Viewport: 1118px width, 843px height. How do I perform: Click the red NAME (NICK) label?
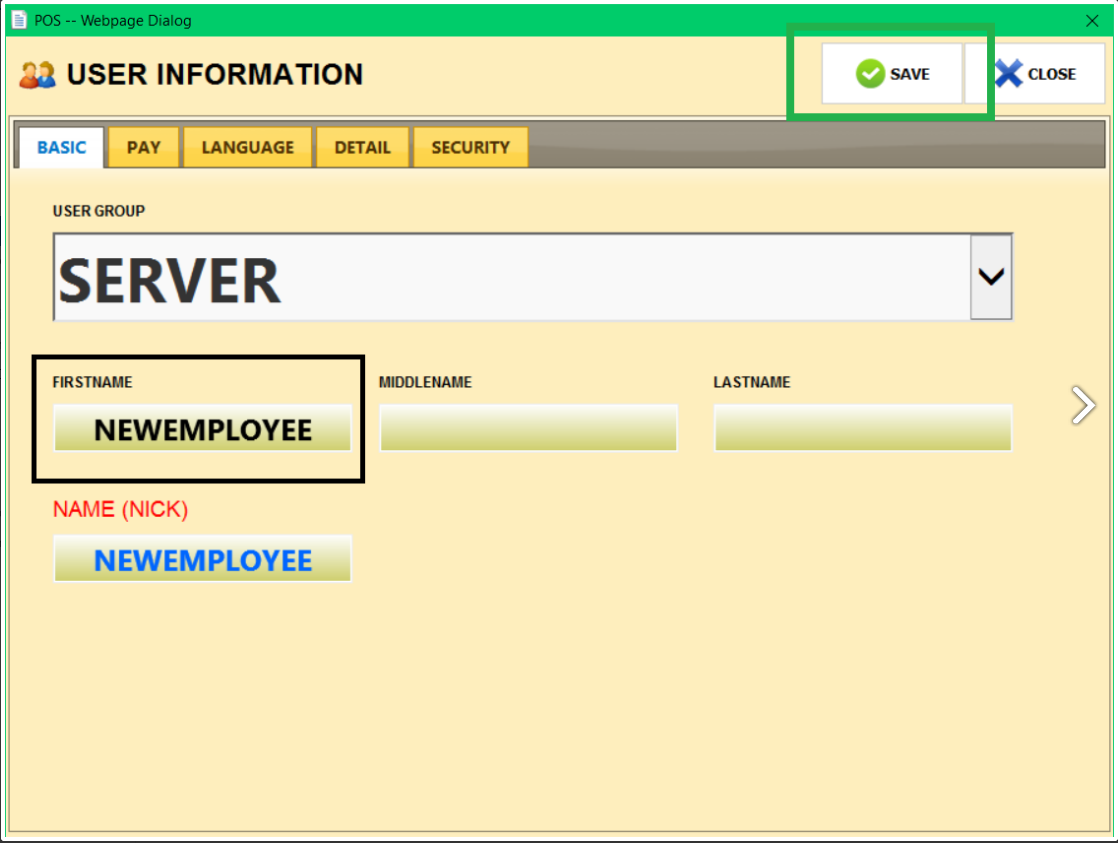point(120,509)
